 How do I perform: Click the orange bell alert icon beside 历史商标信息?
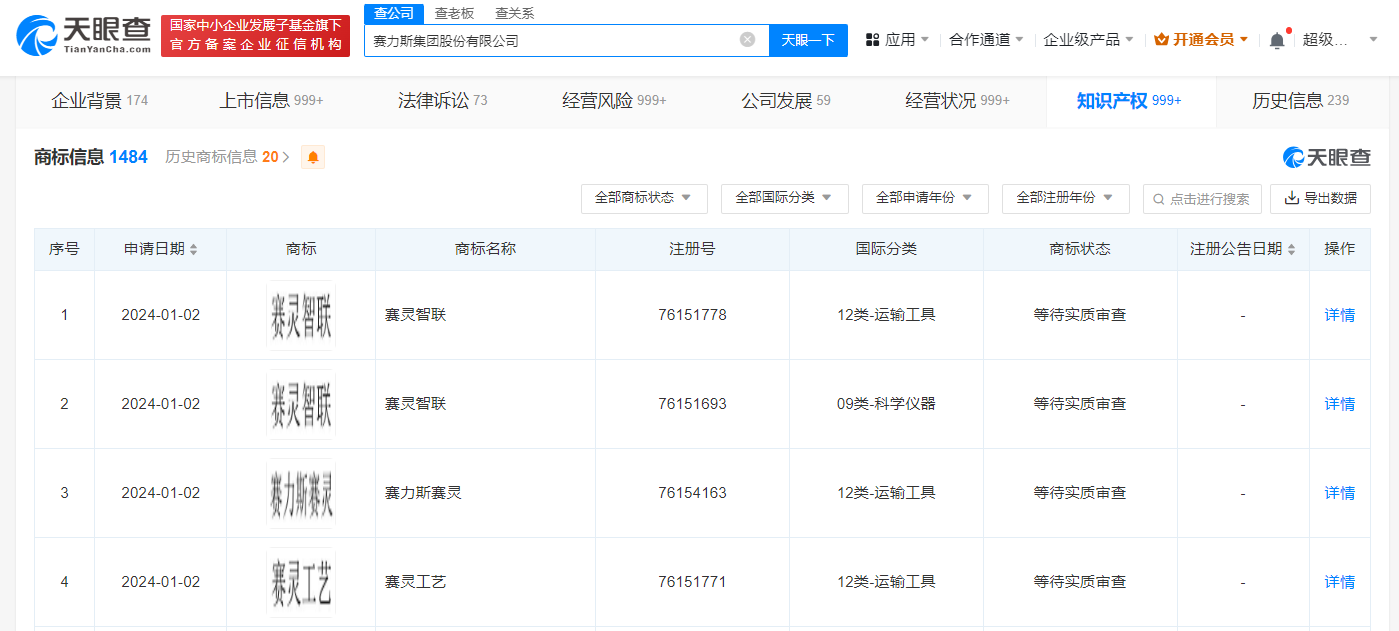[x=313, y=157]
